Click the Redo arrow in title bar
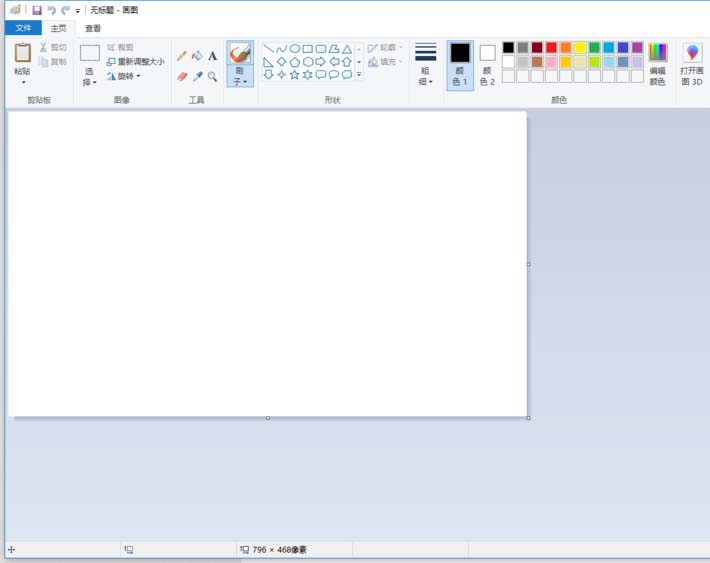The height and width of the screenshot is (563, 710). (x=66, y=10)
